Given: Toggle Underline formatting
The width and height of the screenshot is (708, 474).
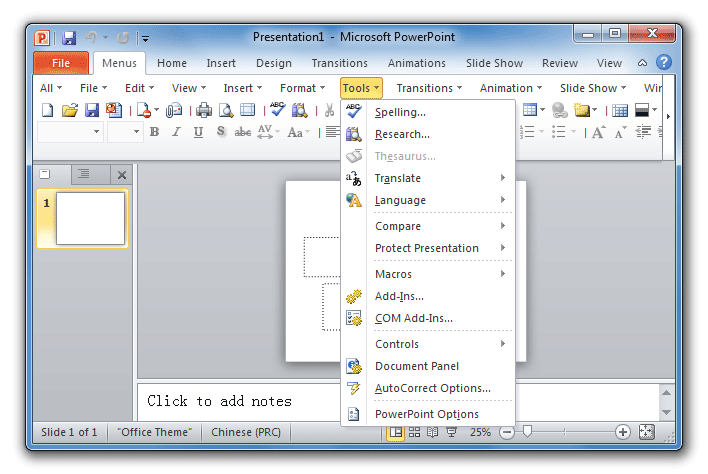Looking at the screenshot, I should click(x=198, y=132).
